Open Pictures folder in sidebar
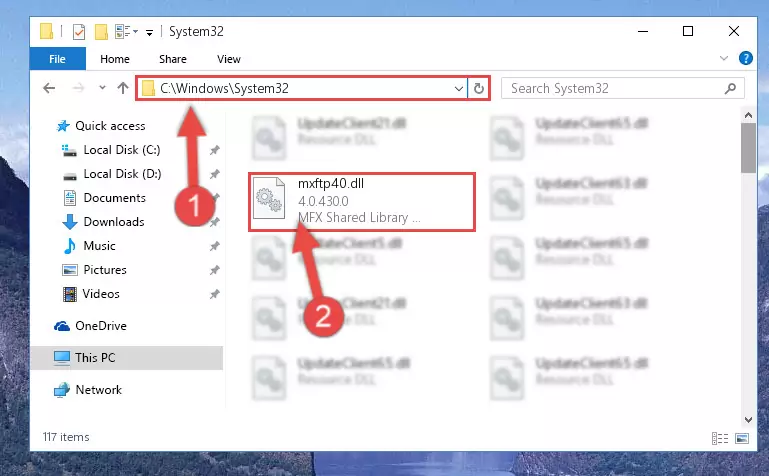 coord(105,270)
